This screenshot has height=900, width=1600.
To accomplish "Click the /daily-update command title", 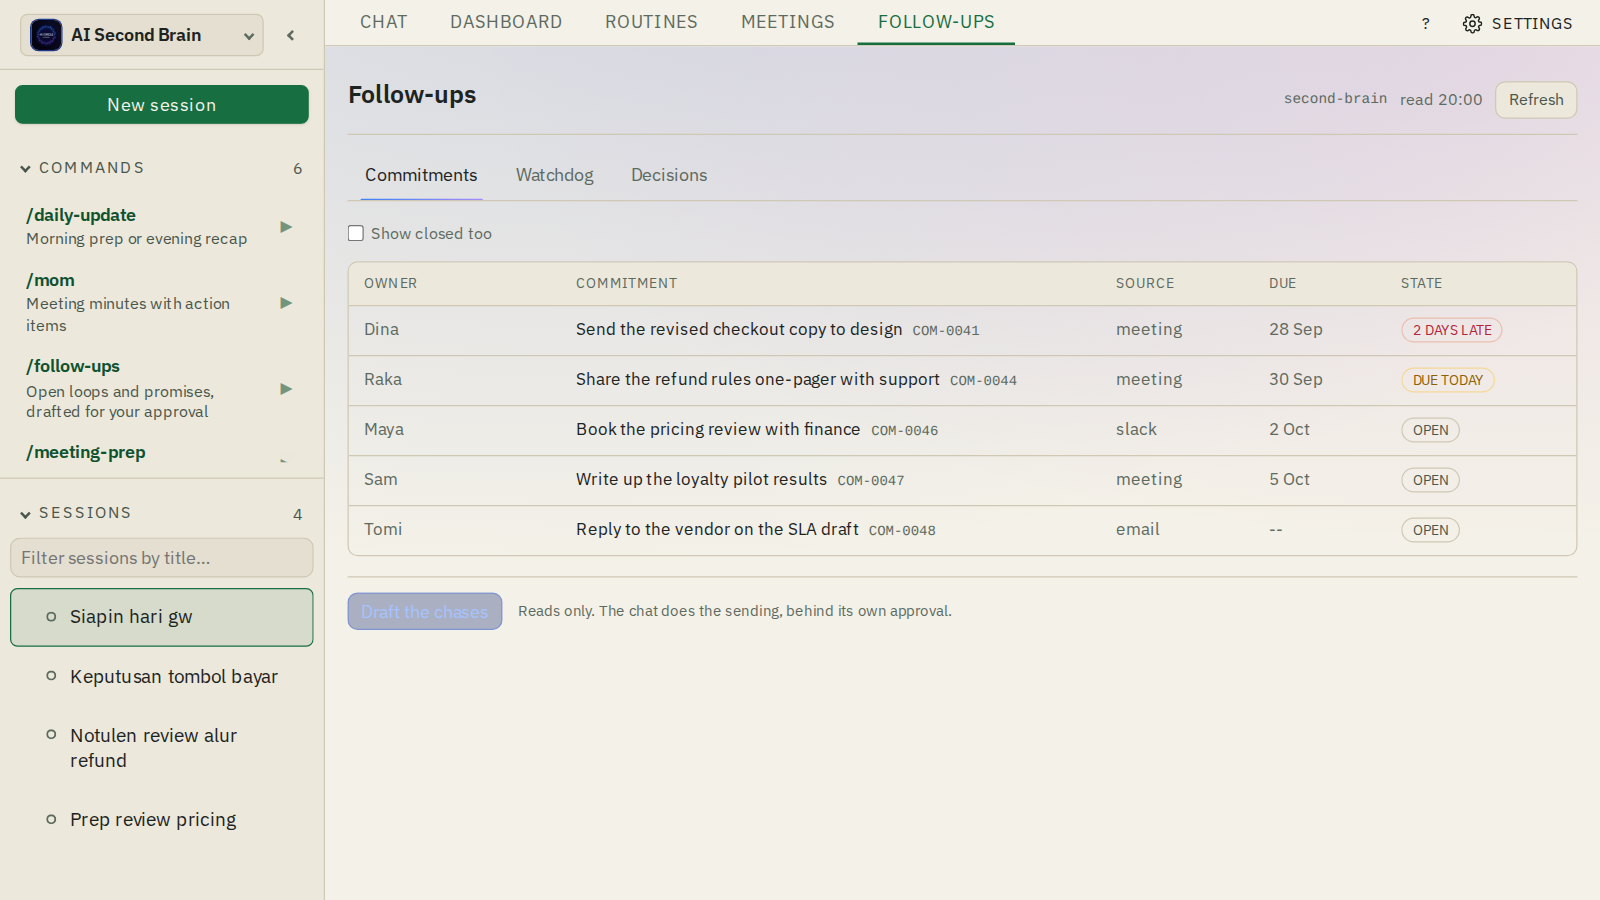I will tap(81, 215).
